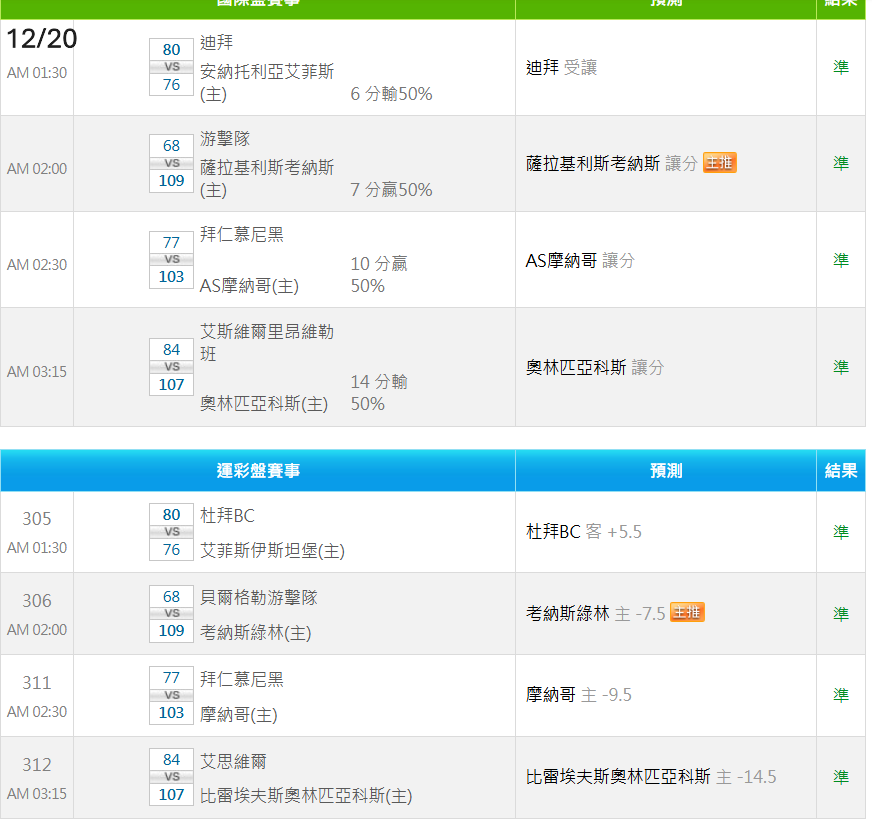Viewport: 872px width, 819px height.
Task: Click the 主推 badge next to 考納斯綠林 主 -7.5
Action: point(687,613)
